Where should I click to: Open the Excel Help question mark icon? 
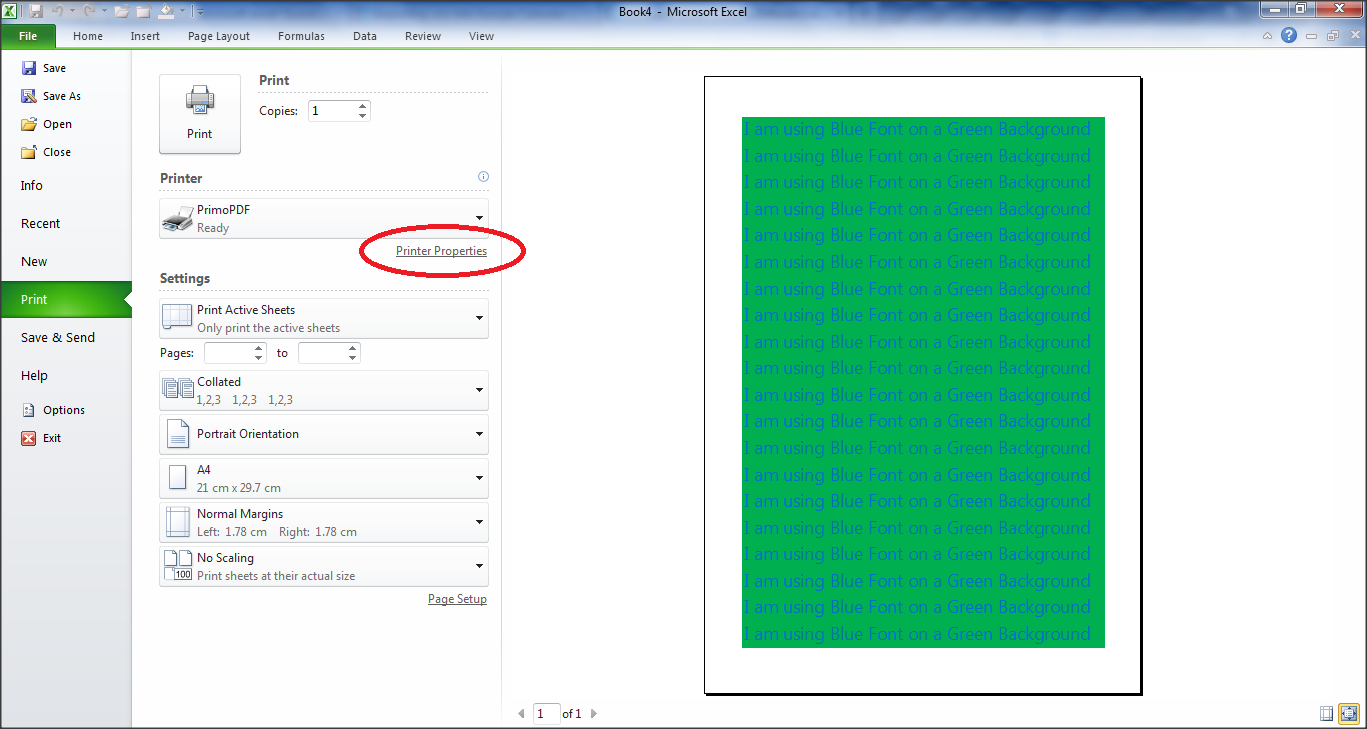click(1289, 36)
